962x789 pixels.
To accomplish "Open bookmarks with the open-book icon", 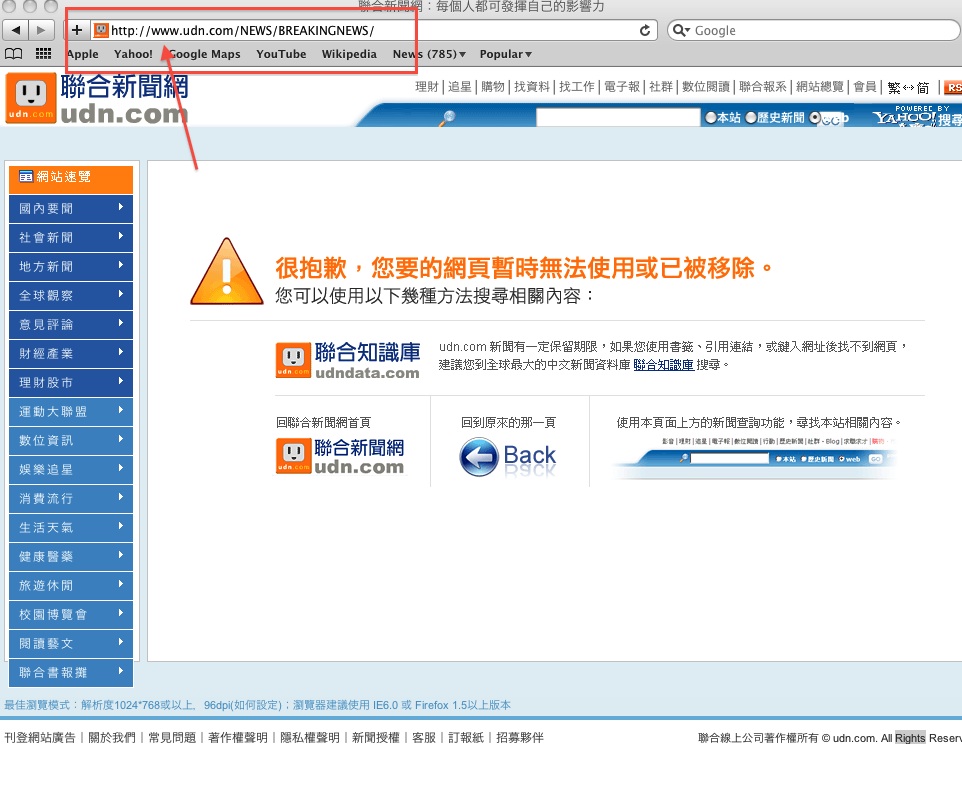I will (13, 54).
